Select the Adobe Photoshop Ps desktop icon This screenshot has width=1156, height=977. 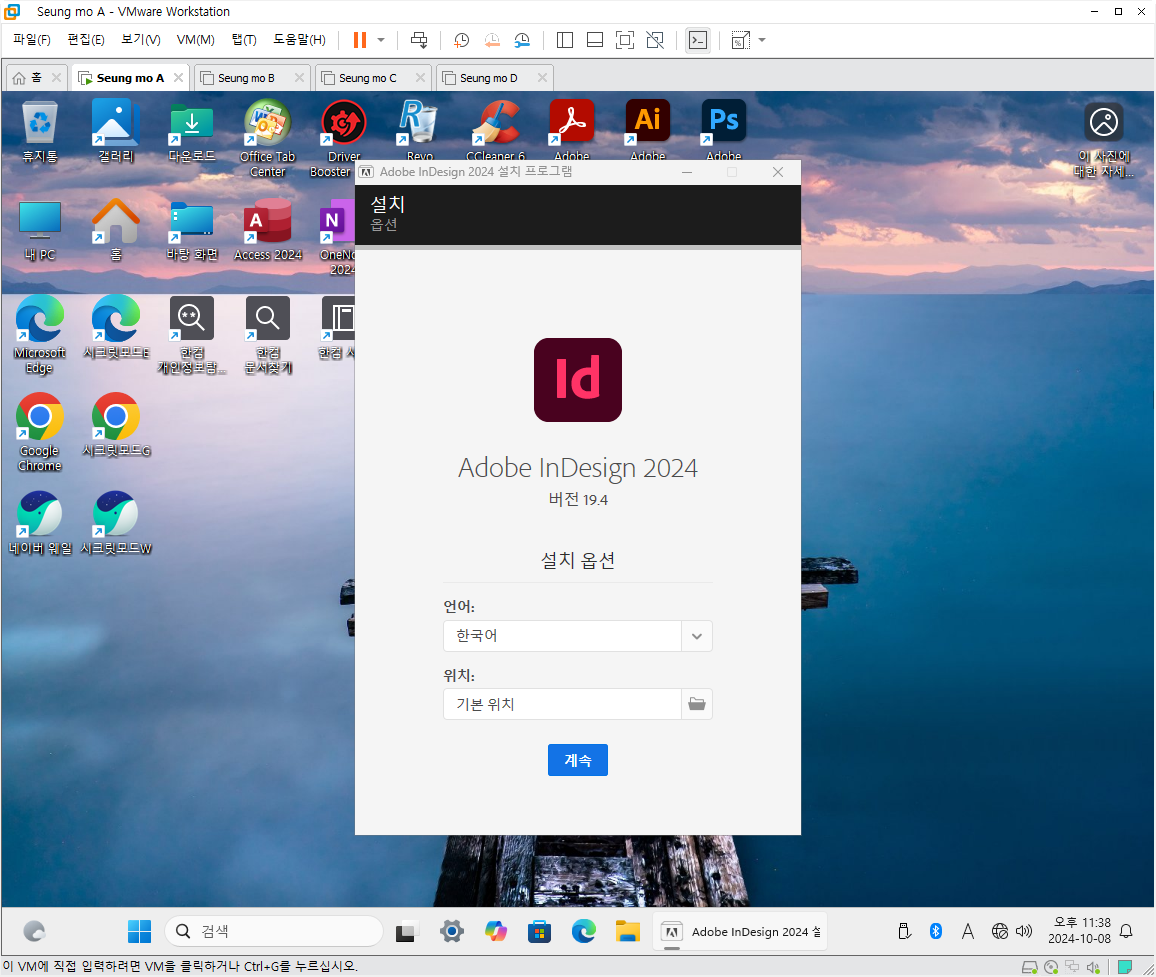point(723,131)
